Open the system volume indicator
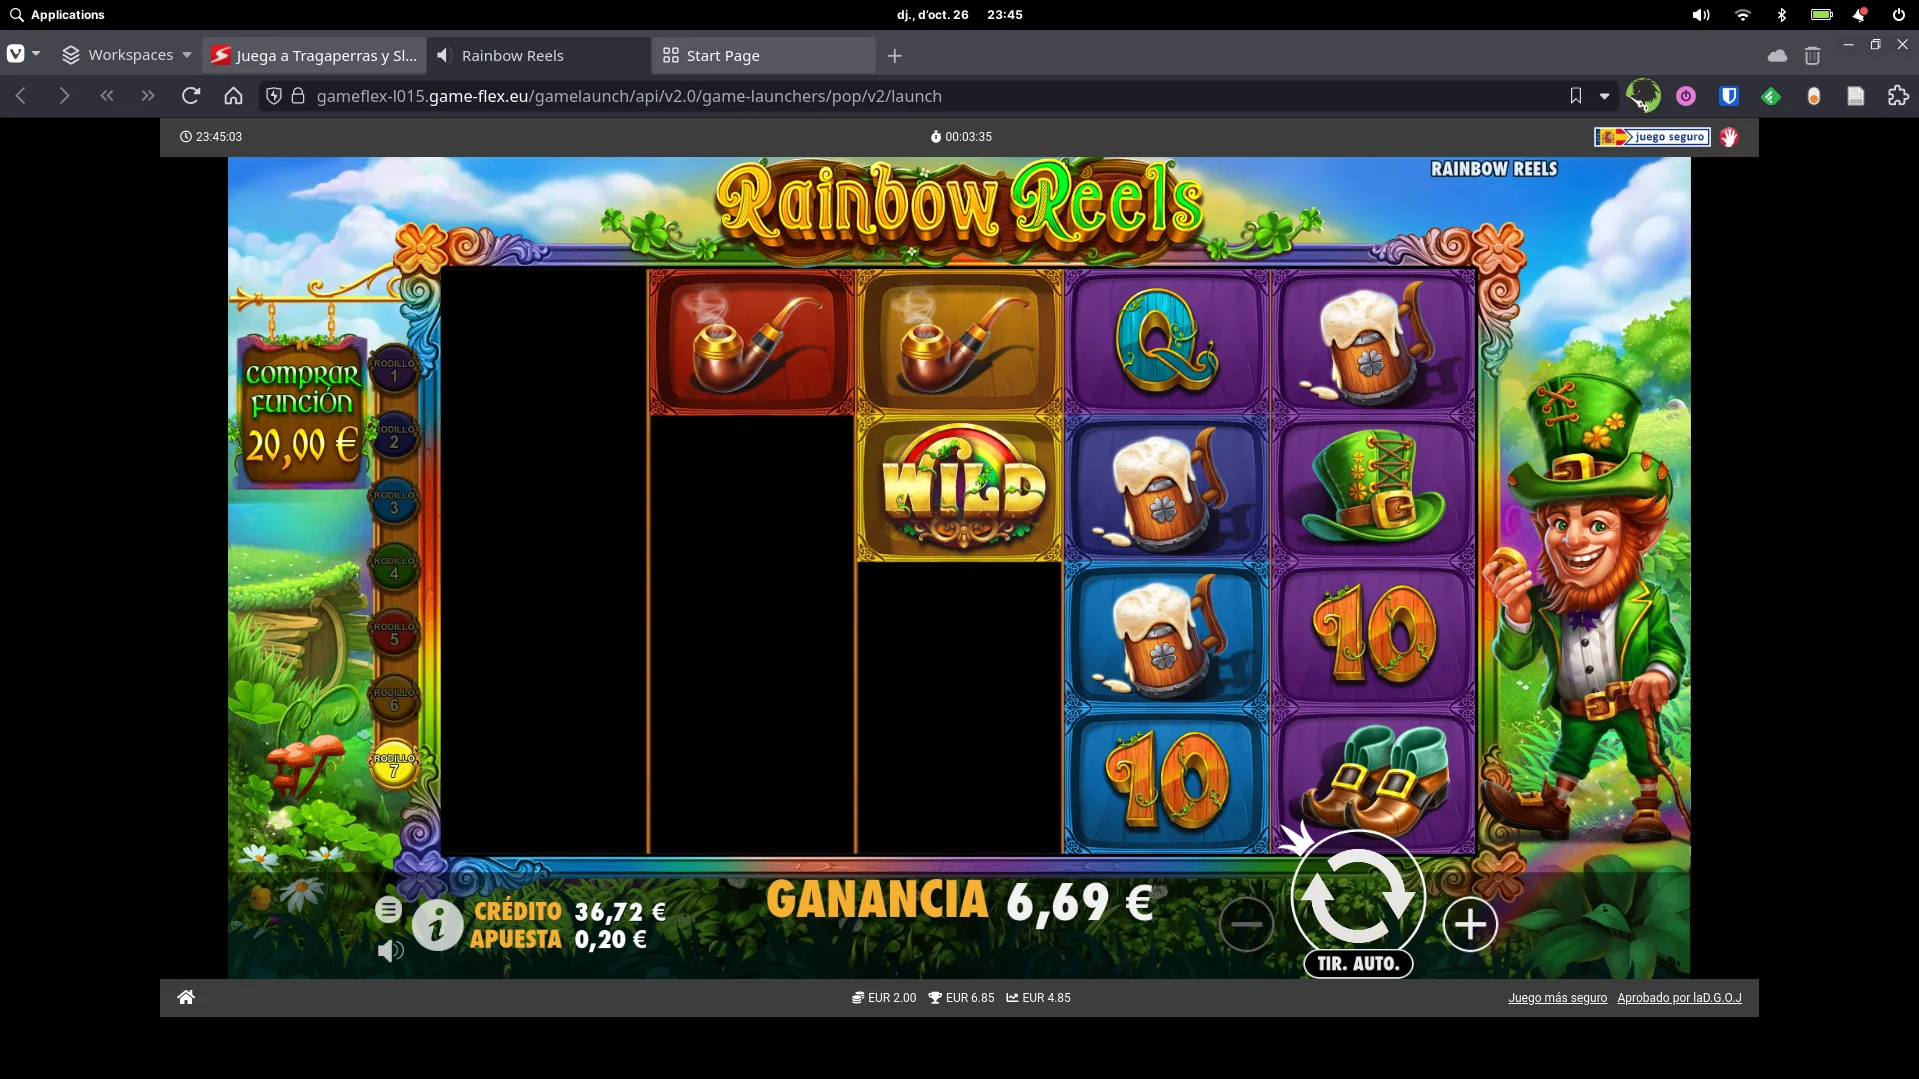This screenshot has width=1919, height=1079. [1701, 15]
